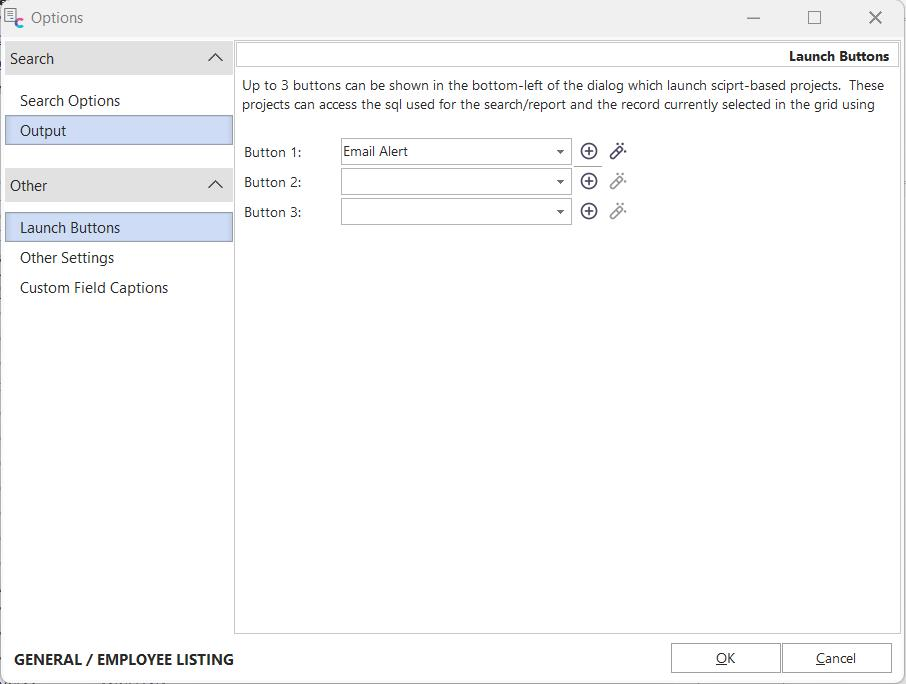Viewport: 906px width, 684px height.
Task: Open the Button 2 dropdown list
Action: [x=560, y=182]
